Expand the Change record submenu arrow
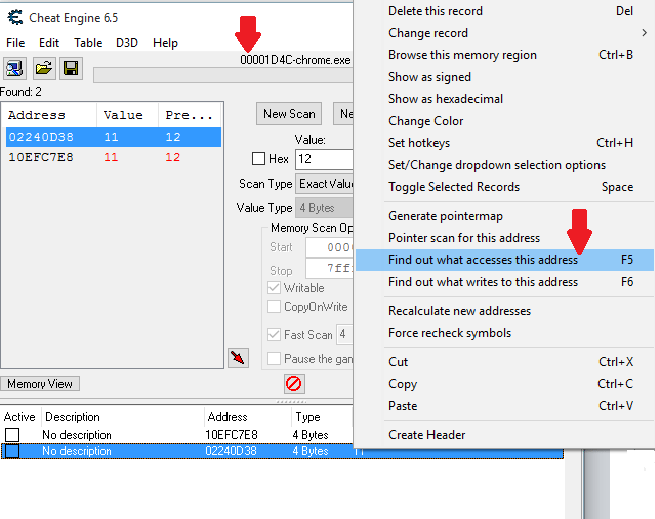 [645, 33]
